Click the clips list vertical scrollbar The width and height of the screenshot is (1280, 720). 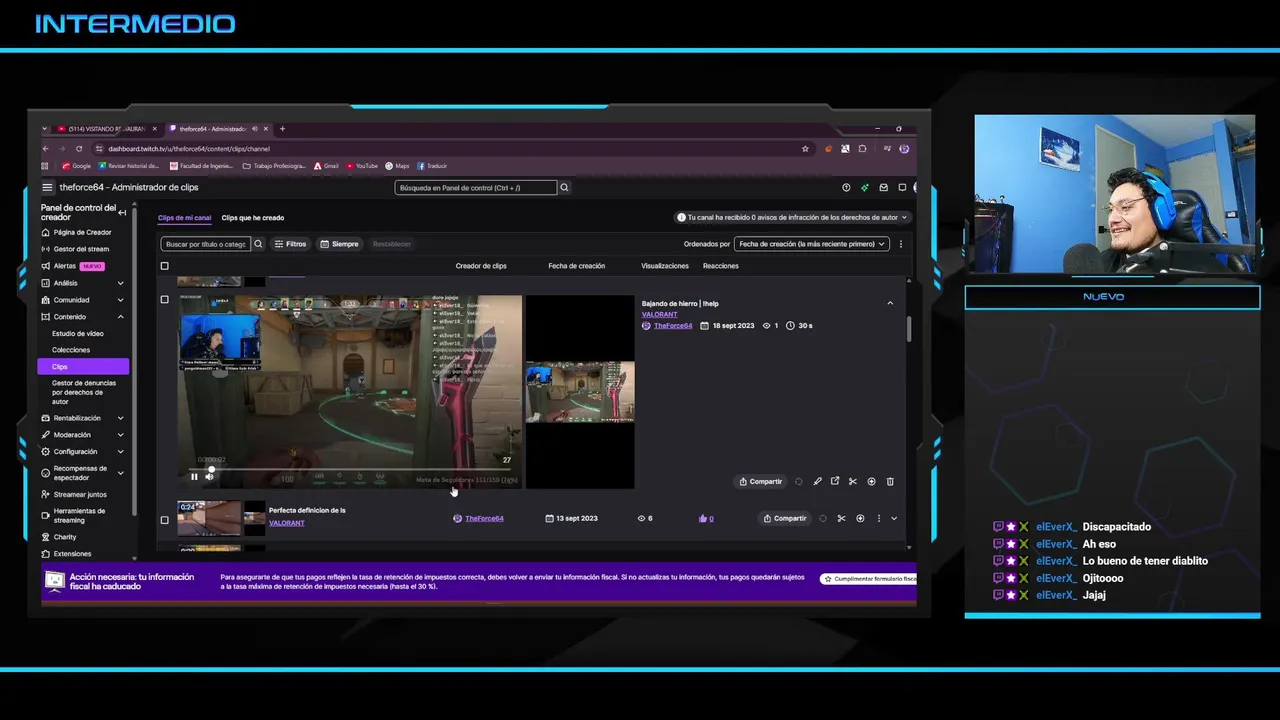[909, 330]
